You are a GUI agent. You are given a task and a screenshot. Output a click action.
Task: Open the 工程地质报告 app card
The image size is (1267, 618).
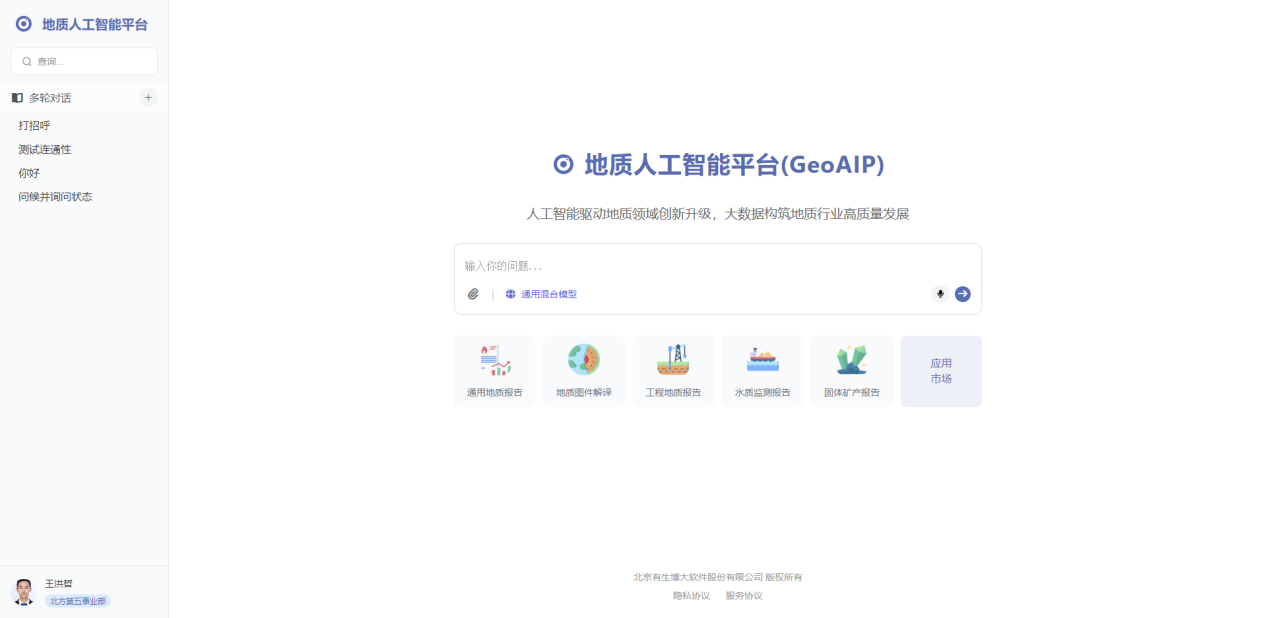pyautogui.click(x=673, y=371)
